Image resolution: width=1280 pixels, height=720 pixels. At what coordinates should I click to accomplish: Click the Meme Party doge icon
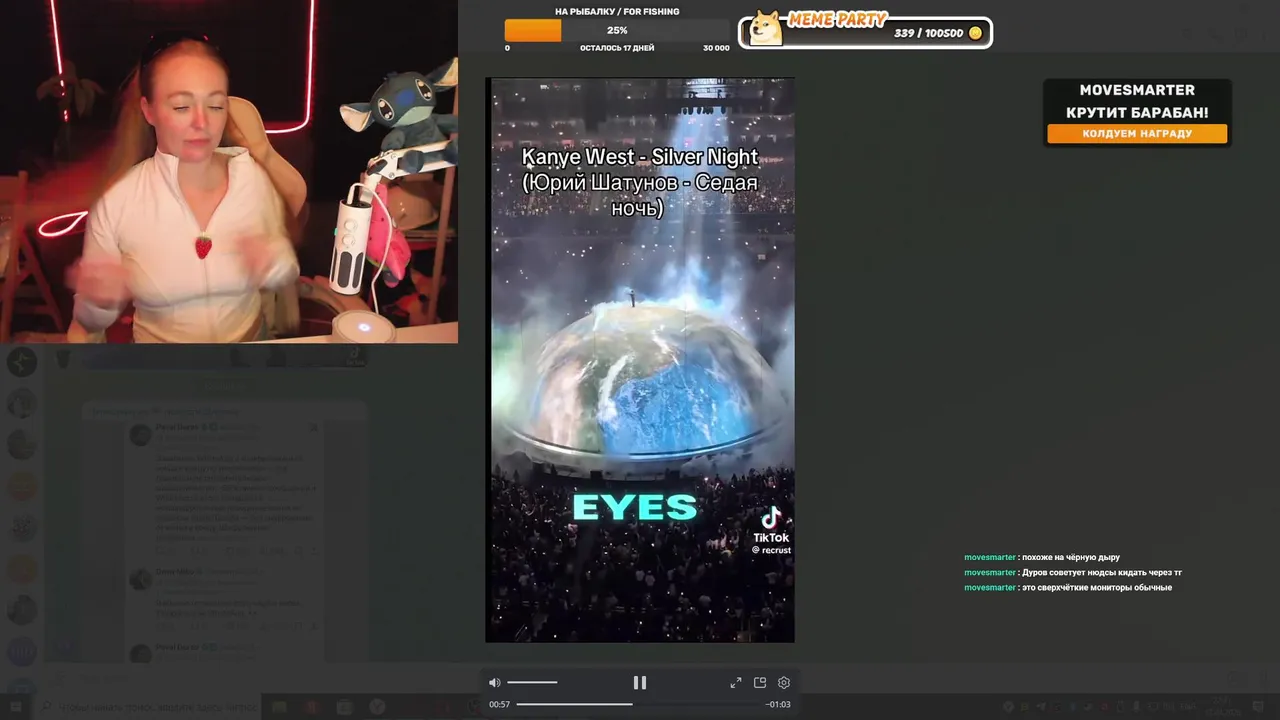click(x=767, y=28)
